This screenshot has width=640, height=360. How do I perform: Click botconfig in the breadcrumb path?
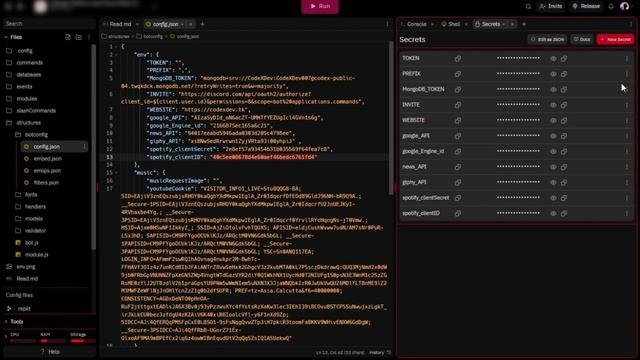click(153, 36)
